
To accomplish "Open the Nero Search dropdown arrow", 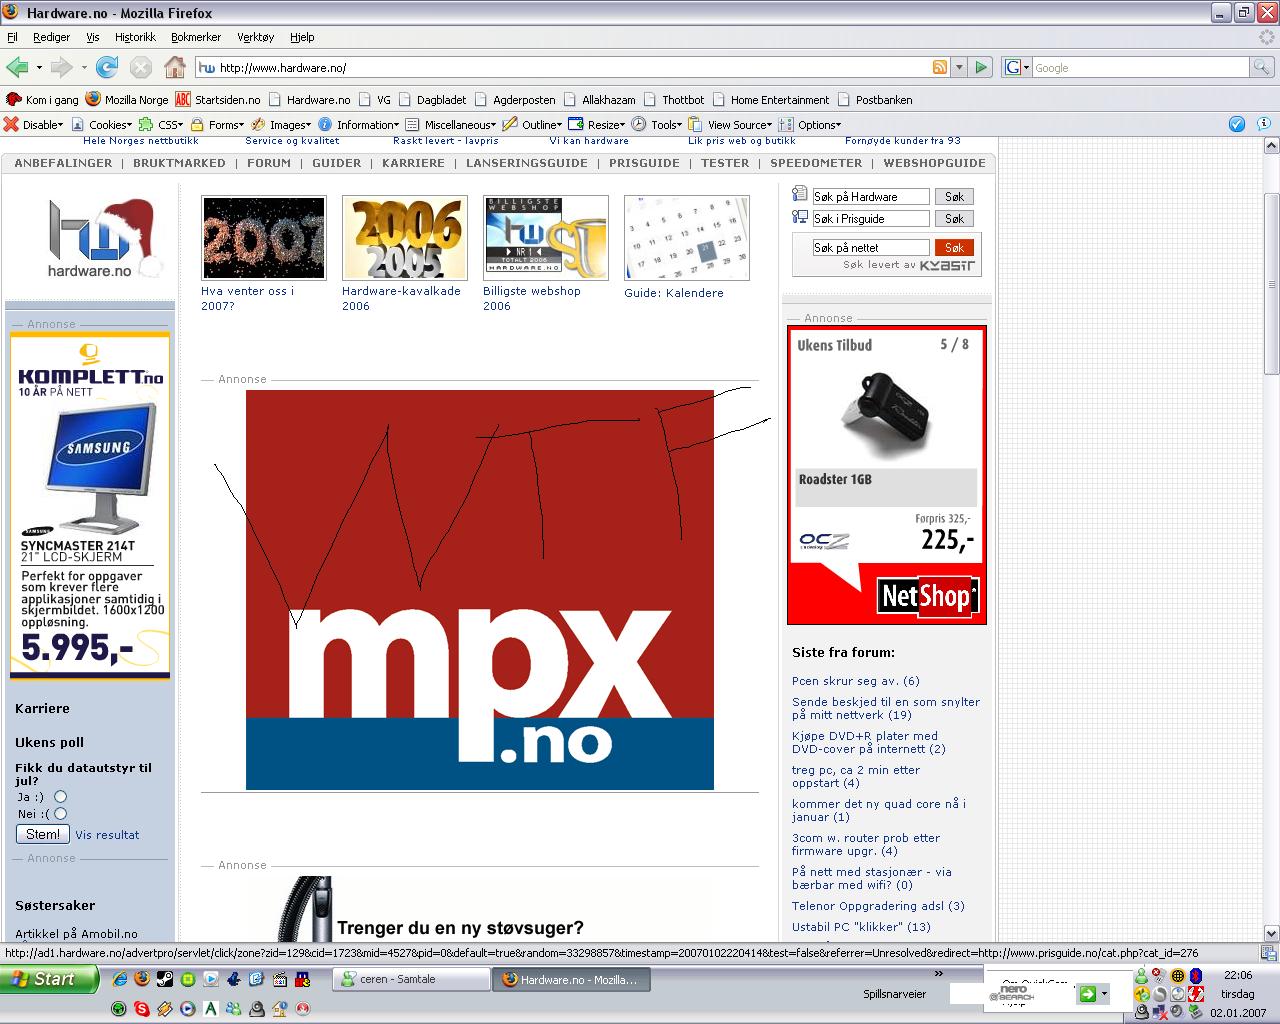I will click(x=1104, y=994).
